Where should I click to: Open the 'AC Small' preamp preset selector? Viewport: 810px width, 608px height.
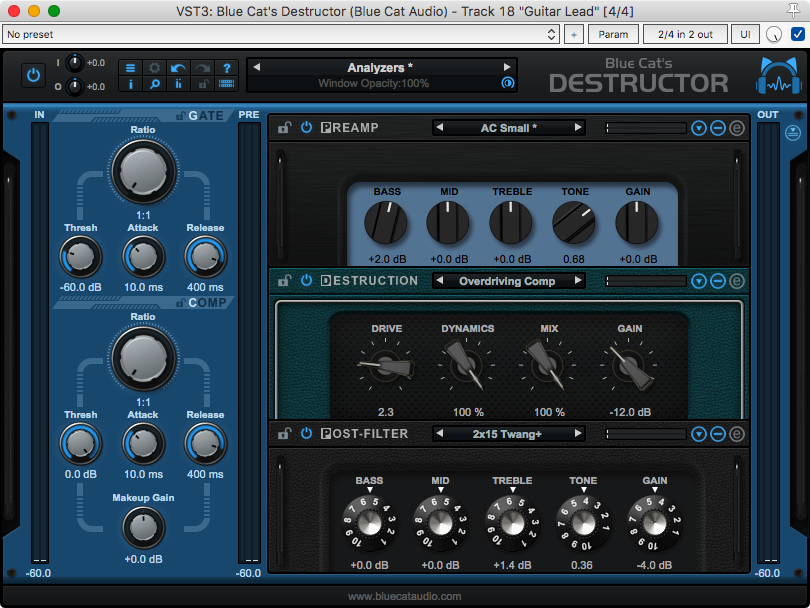508,128
